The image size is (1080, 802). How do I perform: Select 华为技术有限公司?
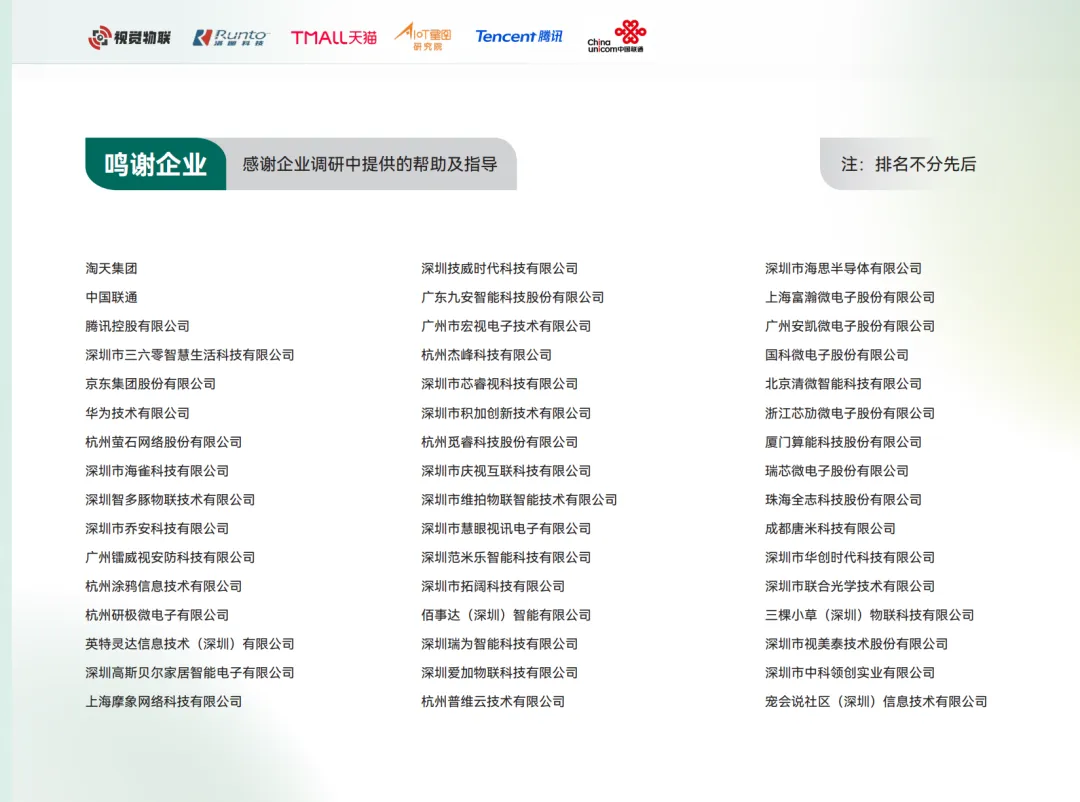point(138,413)
